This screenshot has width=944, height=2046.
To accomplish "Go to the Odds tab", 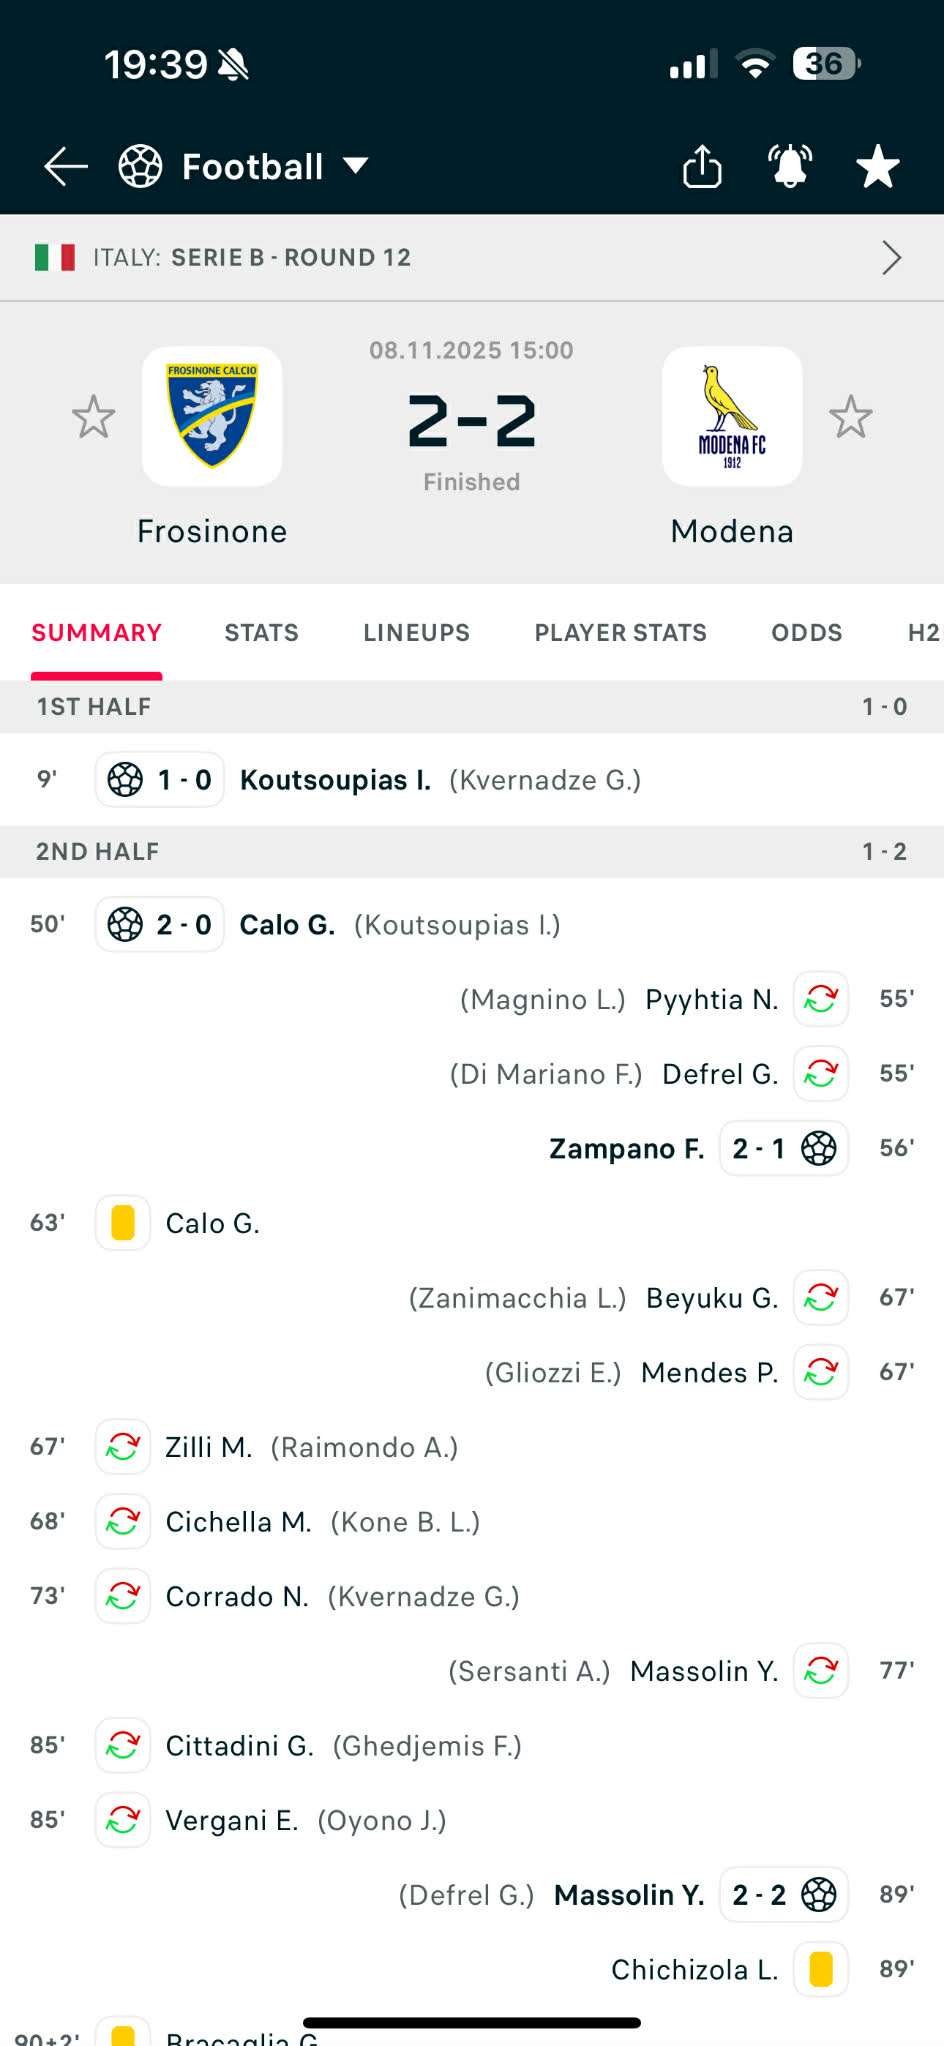I will (x=806, y=633).
